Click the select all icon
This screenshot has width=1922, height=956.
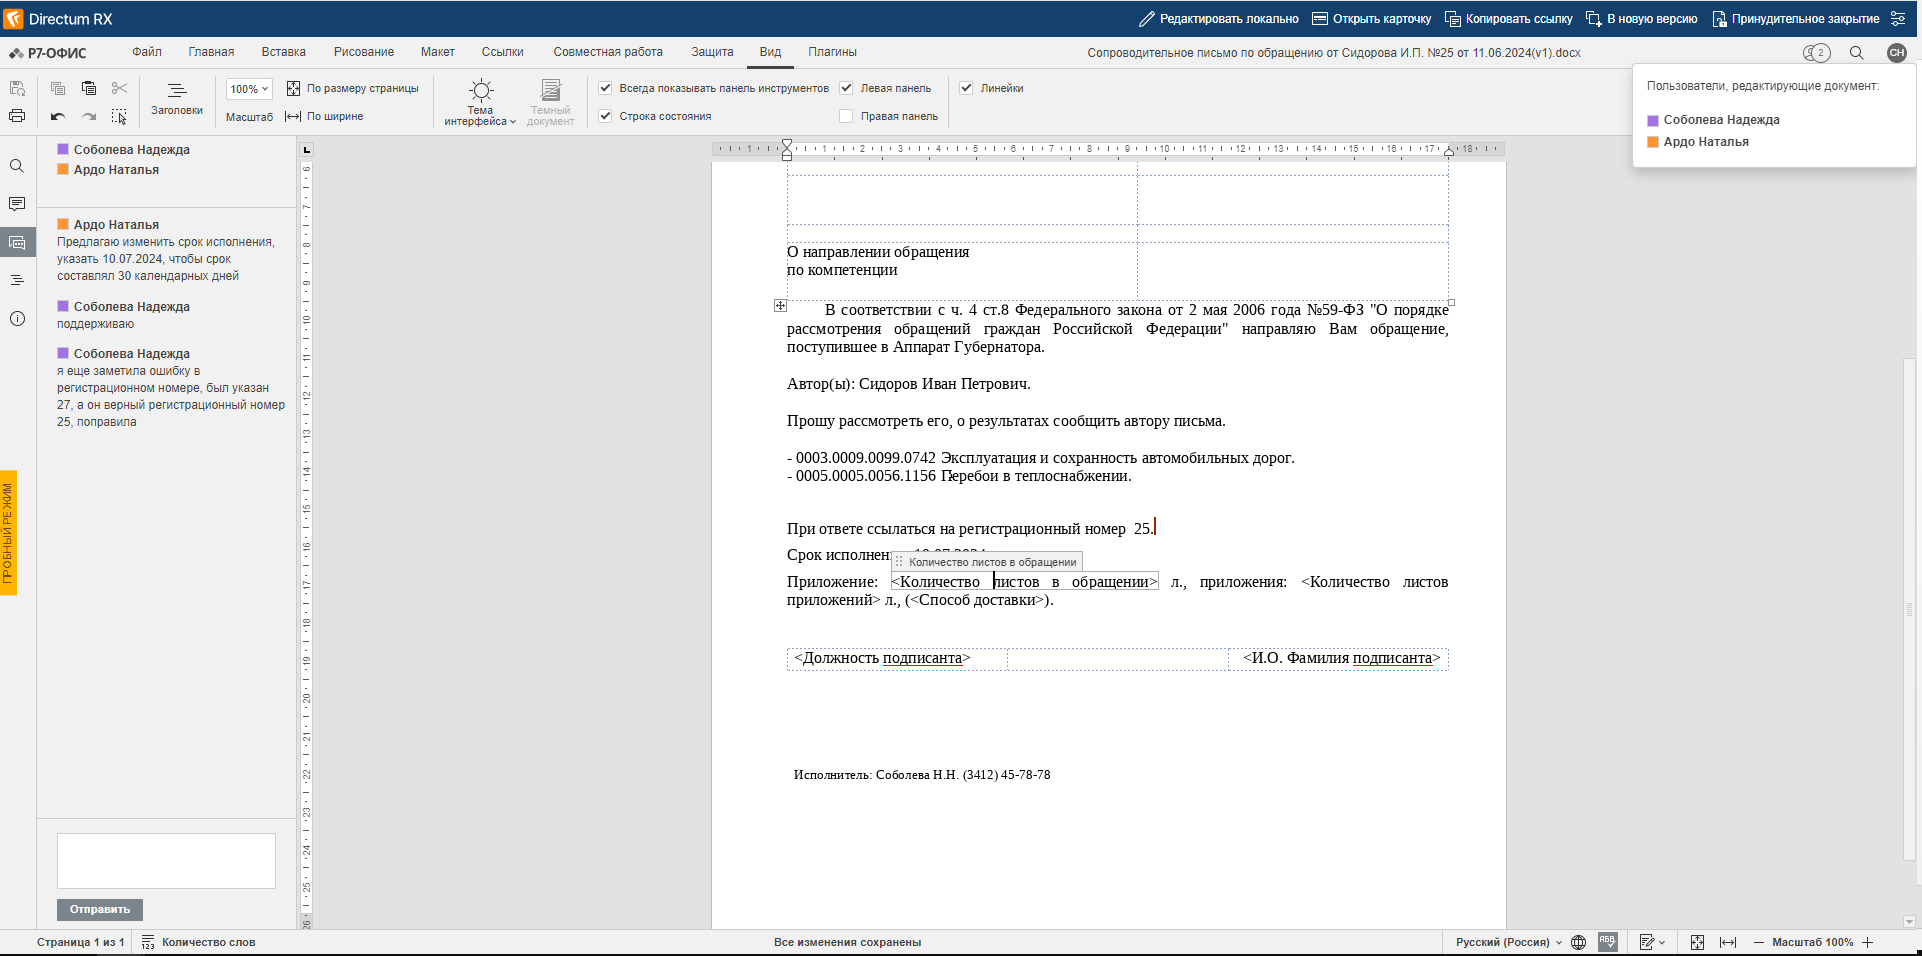[x=119, y=116]
